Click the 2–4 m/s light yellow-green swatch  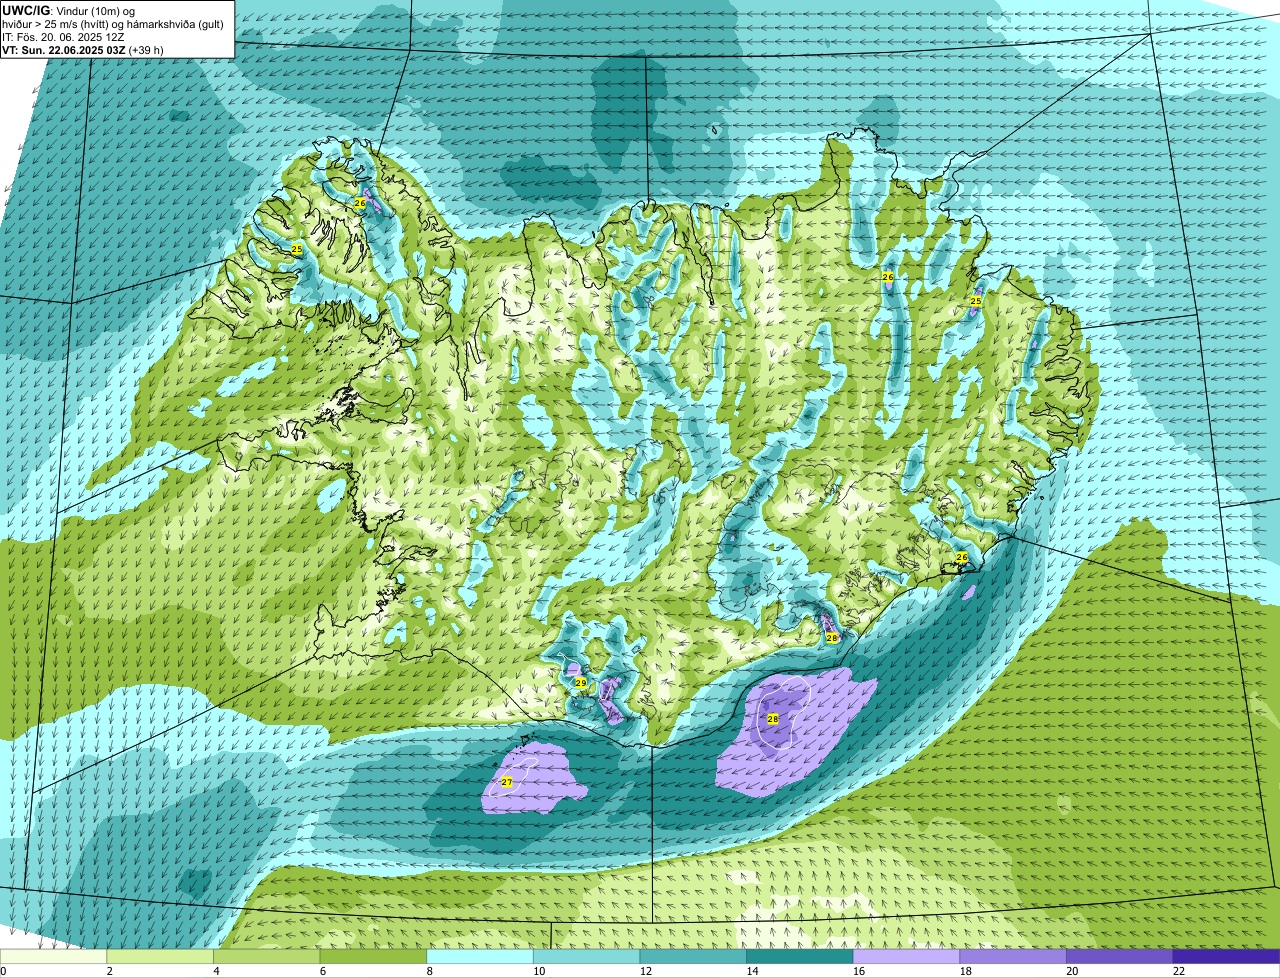click(x=160, y=956)
